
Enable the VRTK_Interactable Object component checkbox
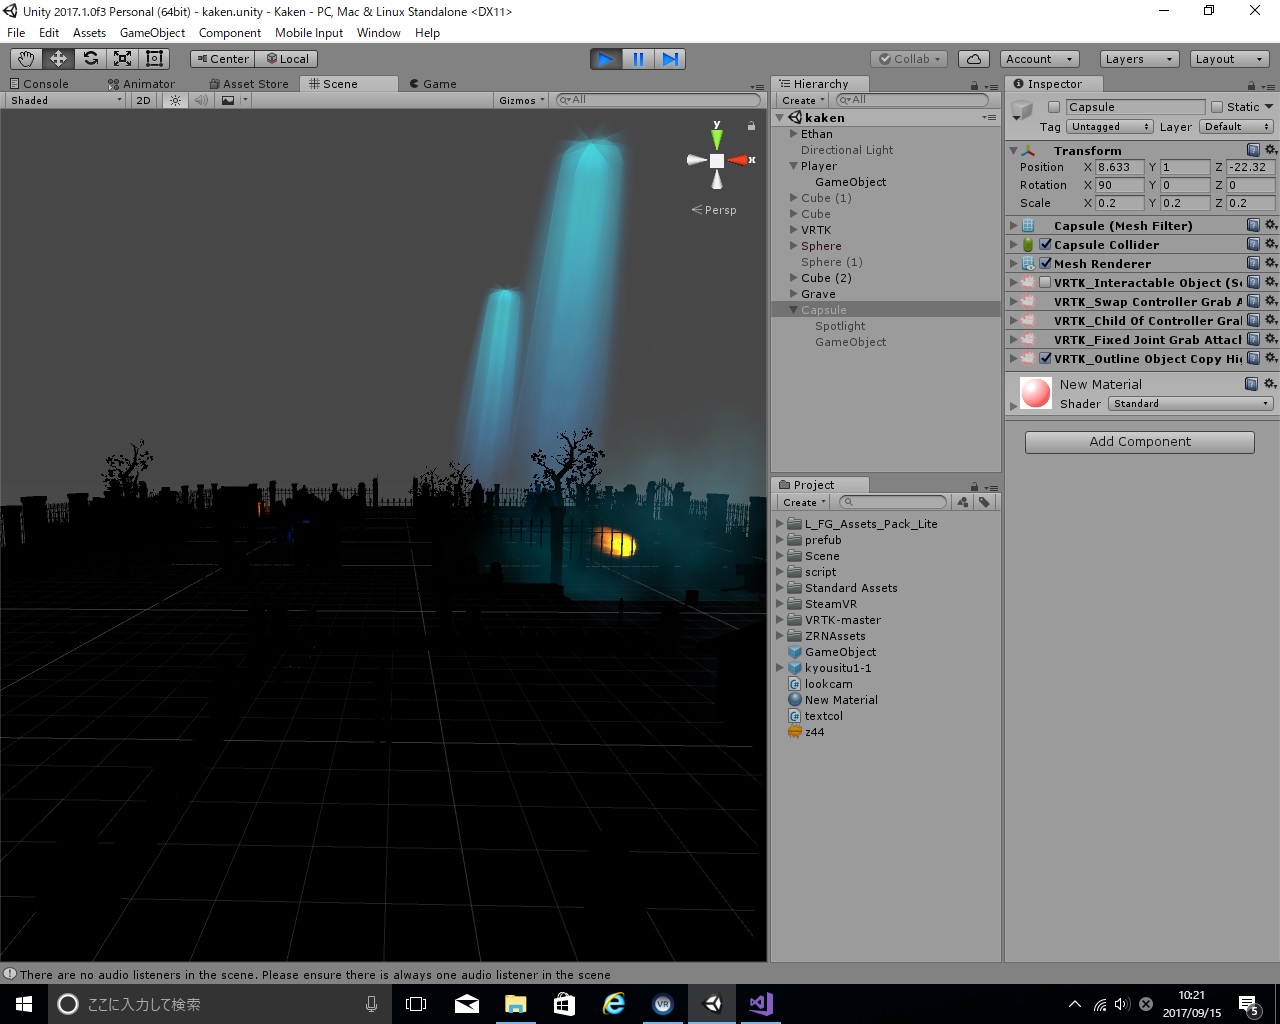pos(1045,283)
